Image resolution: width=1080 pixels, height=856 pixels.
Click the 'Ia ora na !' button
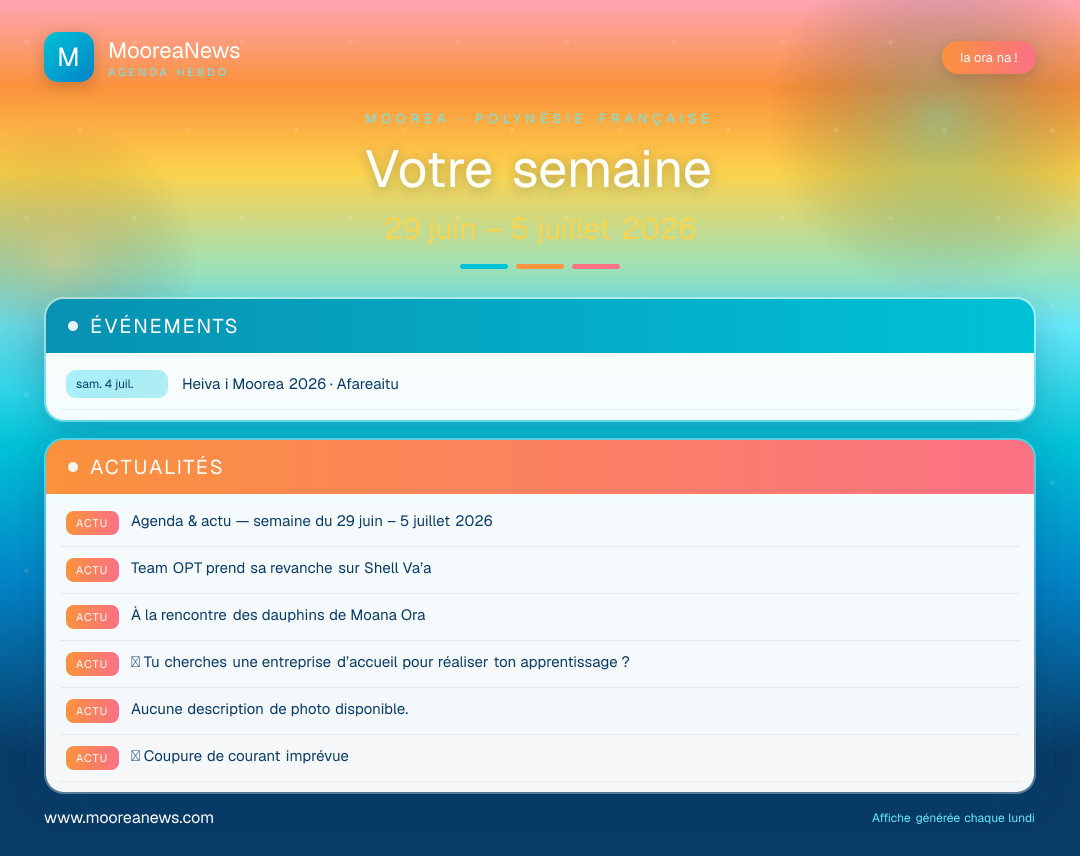[988, 58]
